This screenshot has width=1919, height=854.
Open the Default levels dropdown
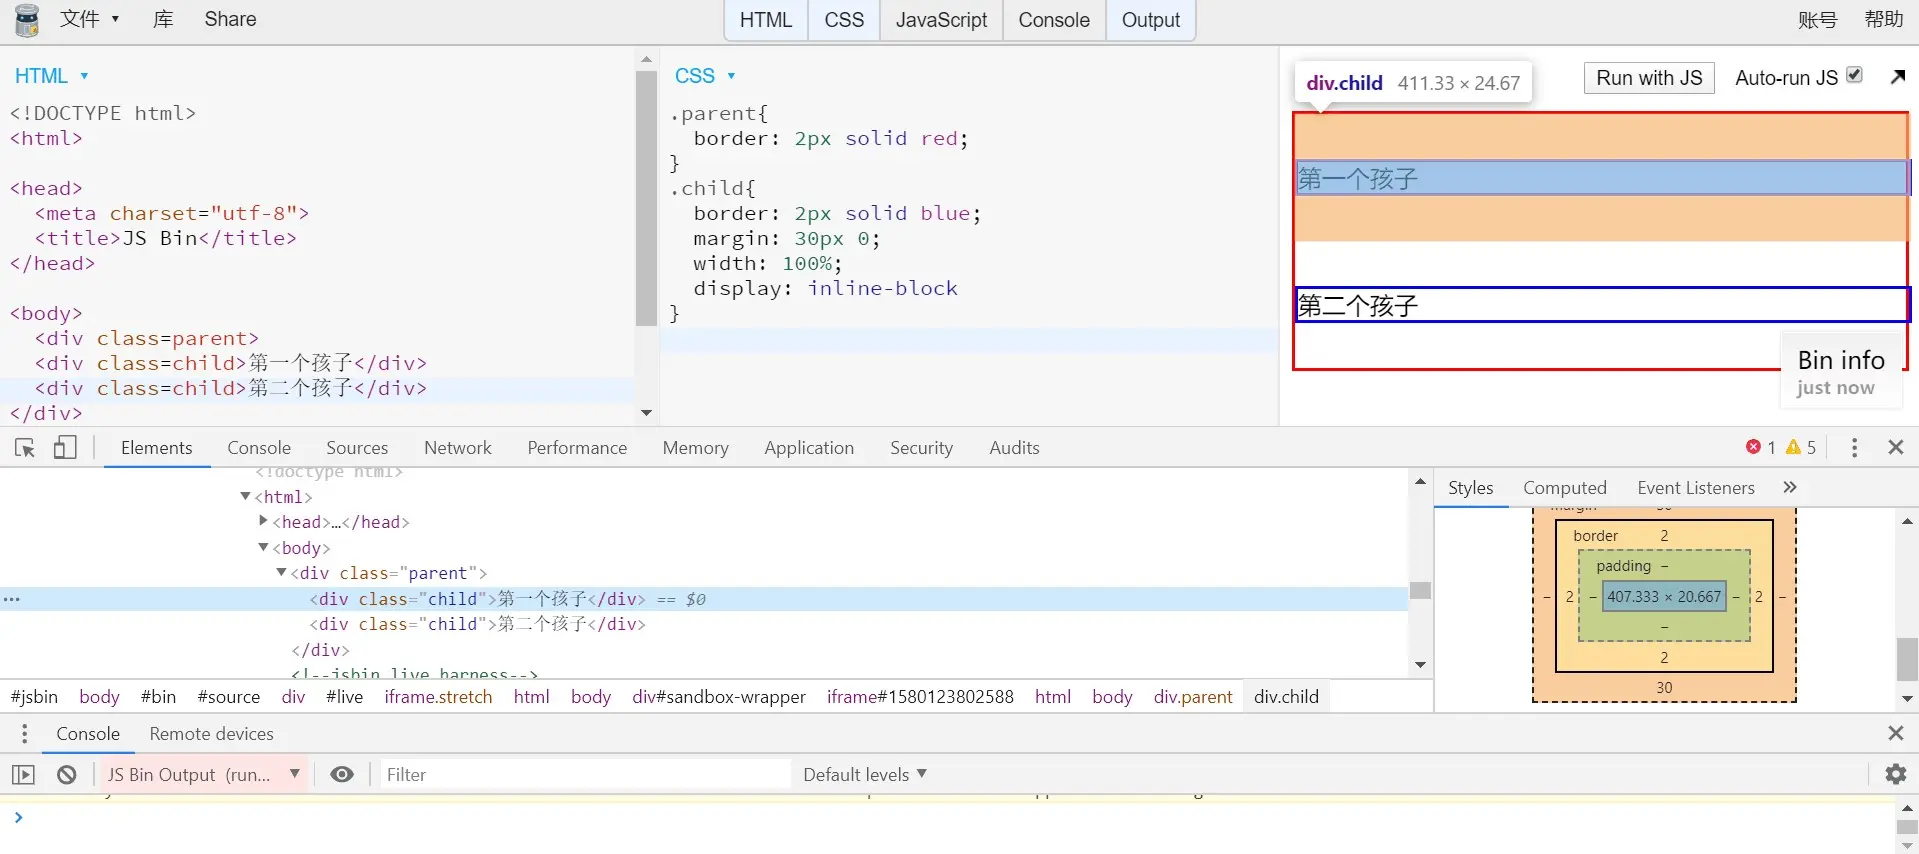tap(865, 775)
